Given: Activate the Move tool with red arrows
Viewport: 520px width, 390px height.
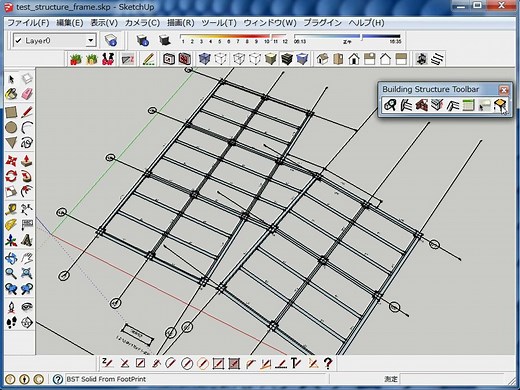Looking at the screenshot, I should pos(11,161).
